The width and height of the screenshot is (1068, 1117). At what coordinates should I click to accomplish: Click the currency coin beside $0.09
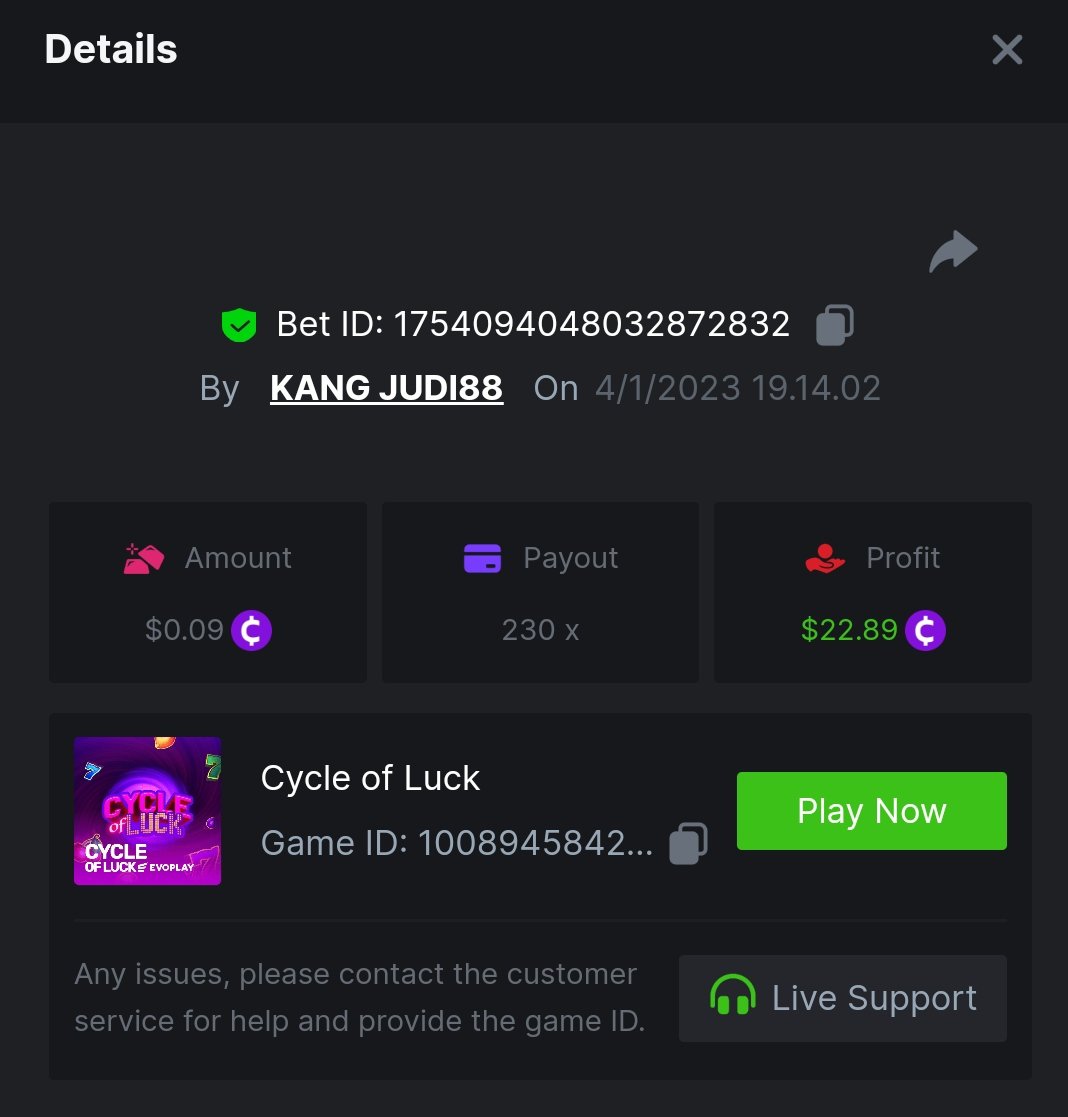251,630
